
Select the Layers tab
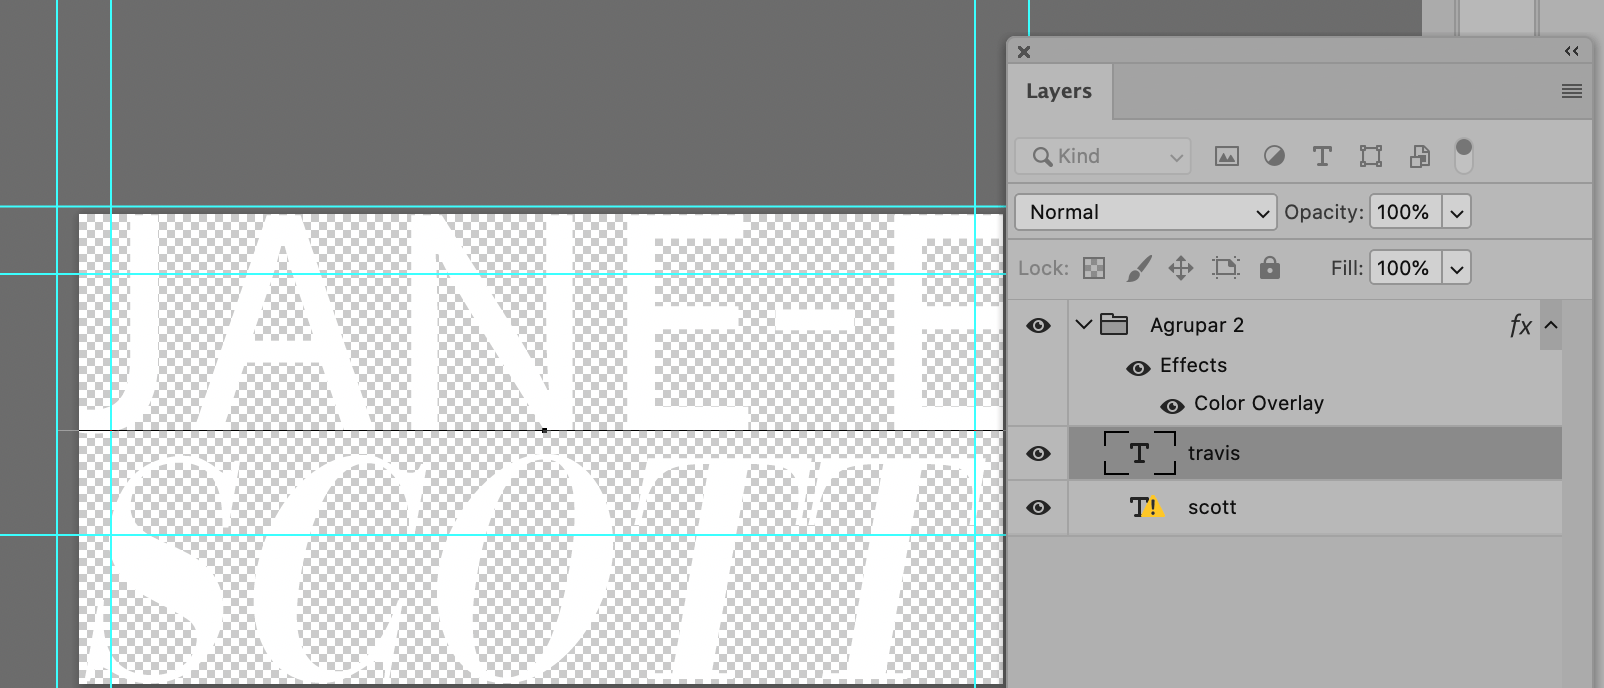pos(1059,91)
